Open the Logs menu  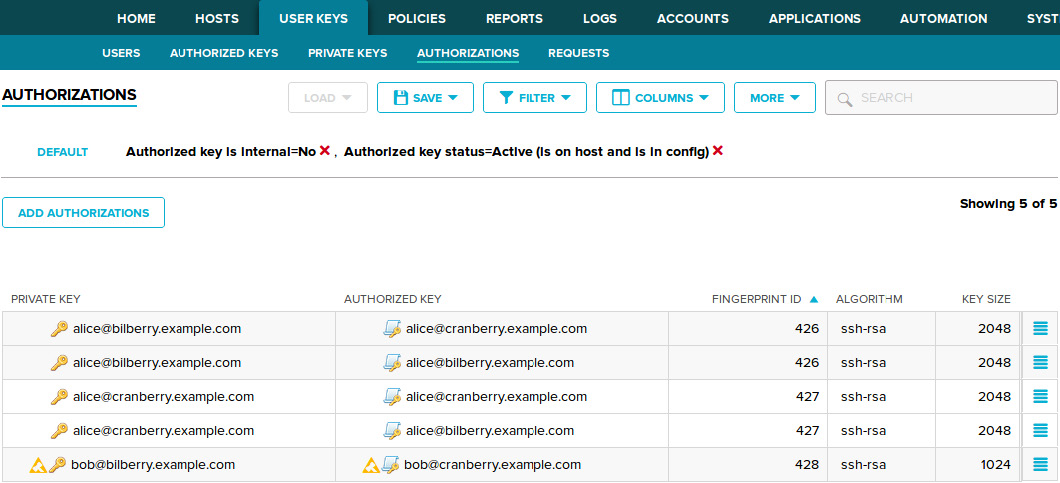coord(600,18)
